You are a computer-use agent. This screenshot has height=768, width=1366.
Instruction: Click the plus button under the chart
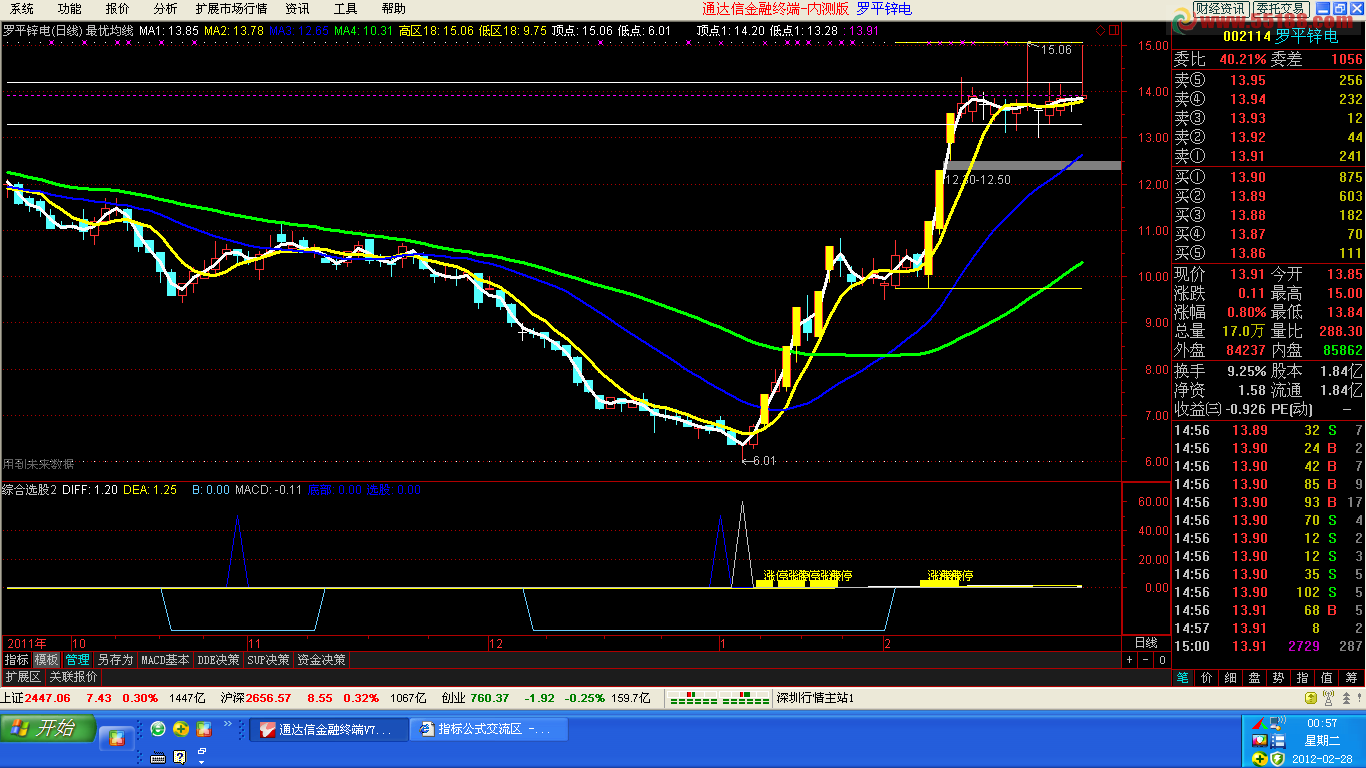click(x=1130, y=660)
